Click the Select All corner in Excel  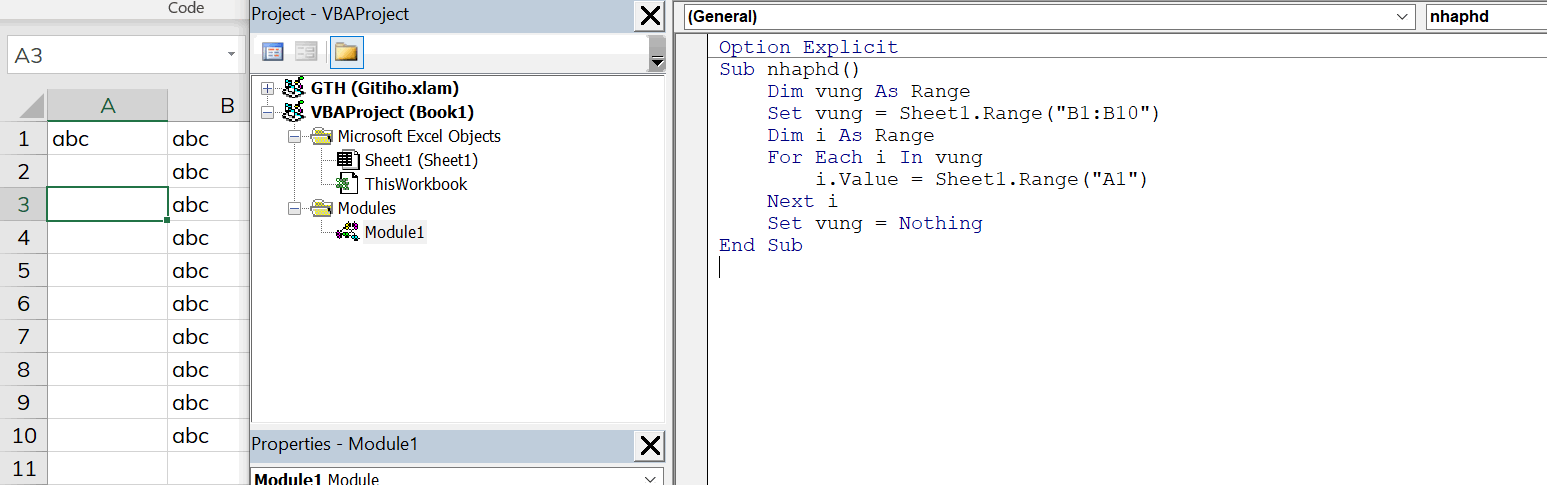point(24,106)
